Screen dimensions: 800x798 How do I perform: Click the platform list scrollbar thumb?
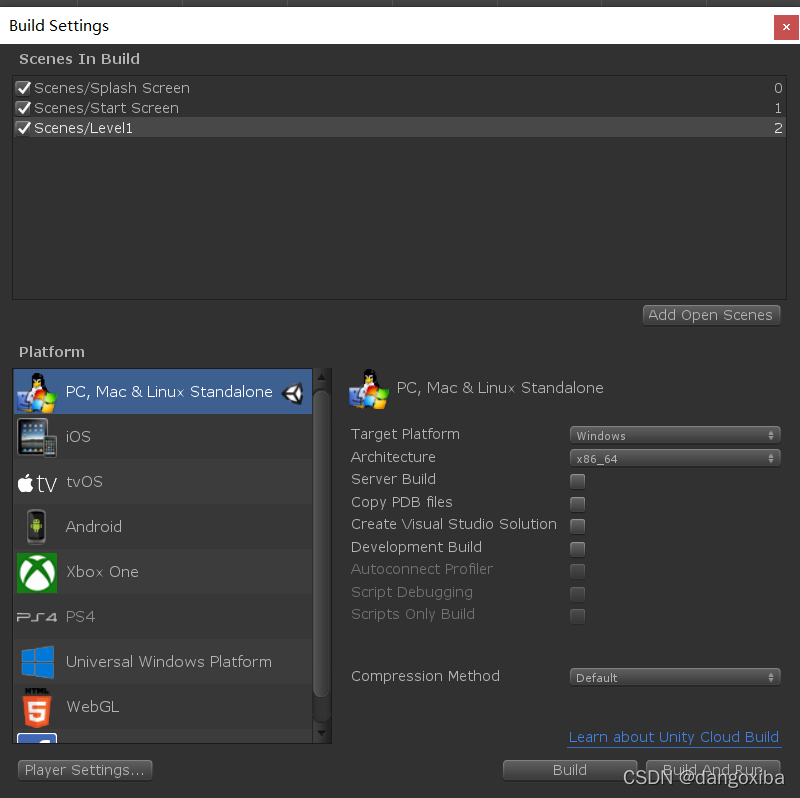point(321,543)
